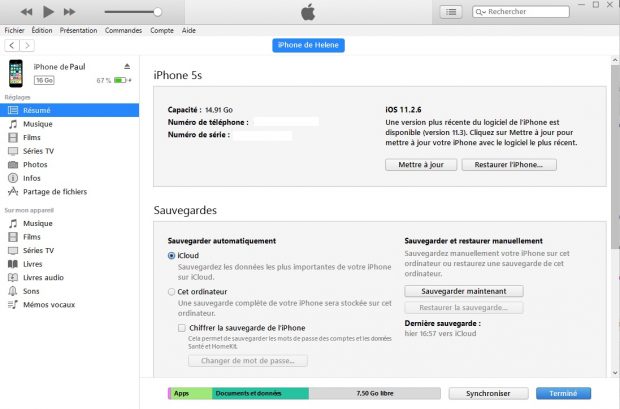Open the Commandes menu
This screenshot has height=409, width=620.
pos(123,30)
